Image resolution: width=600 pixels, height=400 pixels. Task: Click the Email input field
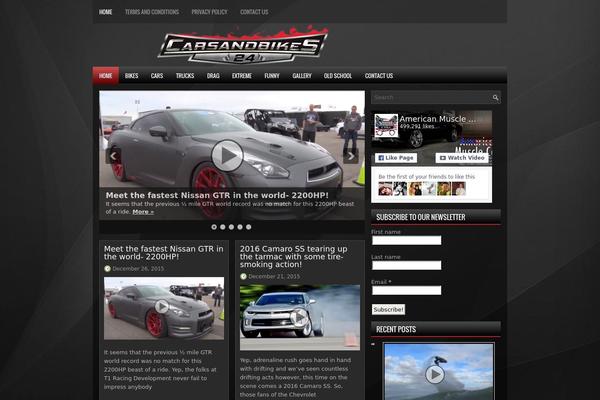(x=406, y=291)
